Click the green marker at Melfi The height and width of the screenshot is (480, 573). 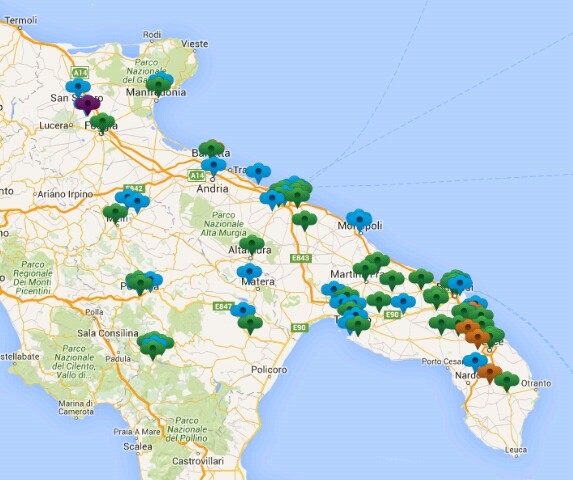coord(115,213)
